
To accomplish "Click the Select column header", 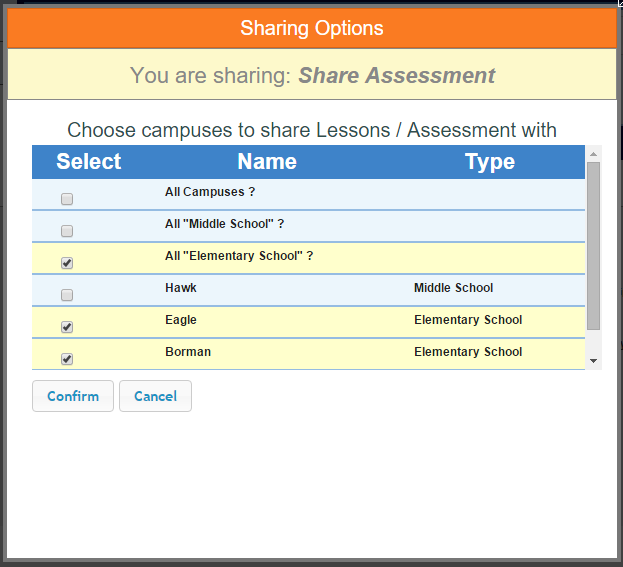I will tap(88, 162).
